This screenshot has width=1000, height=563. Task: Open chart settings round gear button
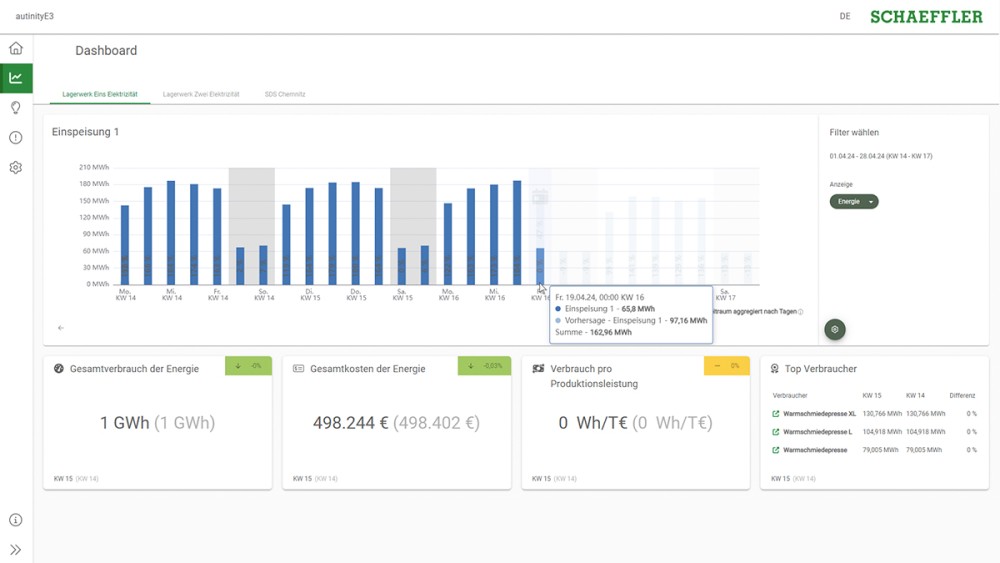pyautogui.click(x=835, y=329)
